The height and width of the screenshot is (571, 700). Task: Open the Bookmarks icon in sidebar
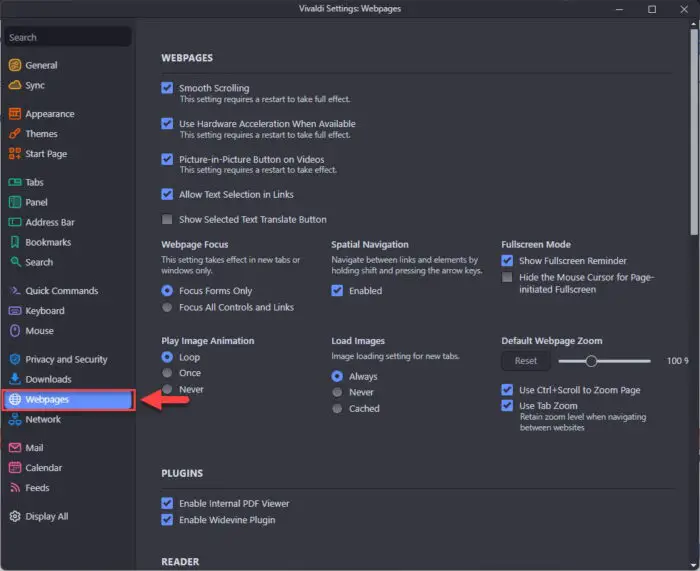tap(15, 242)
